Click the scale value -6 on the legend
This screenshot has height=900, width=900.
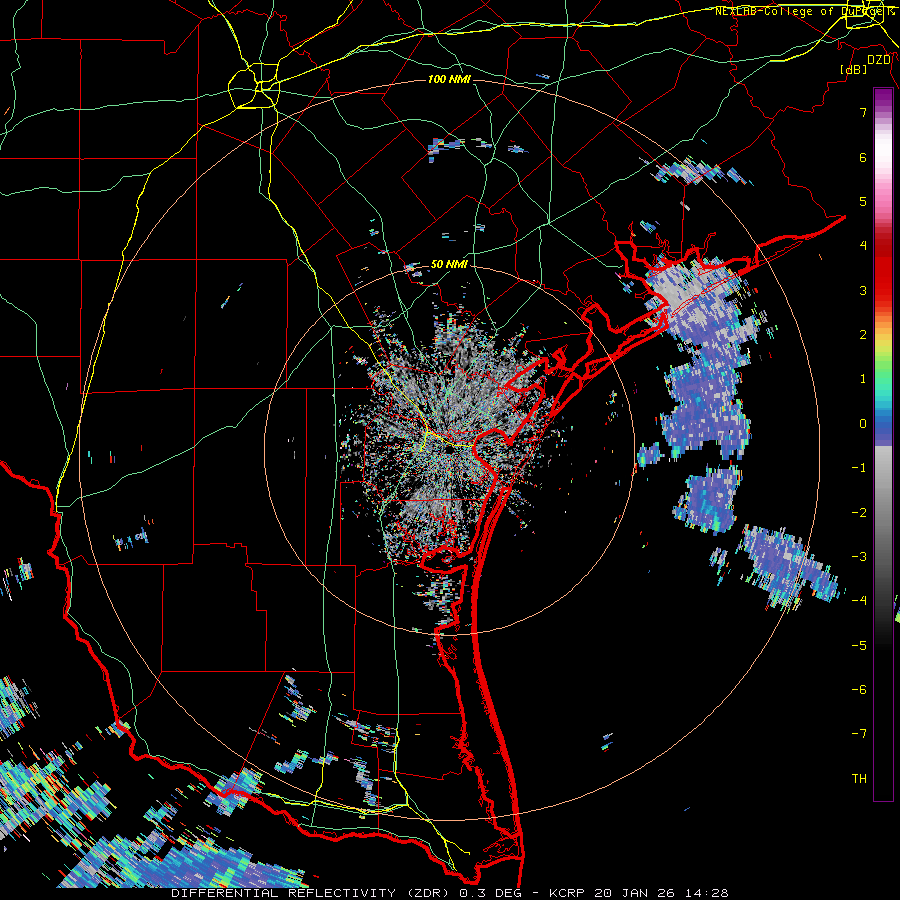point(859,689)
